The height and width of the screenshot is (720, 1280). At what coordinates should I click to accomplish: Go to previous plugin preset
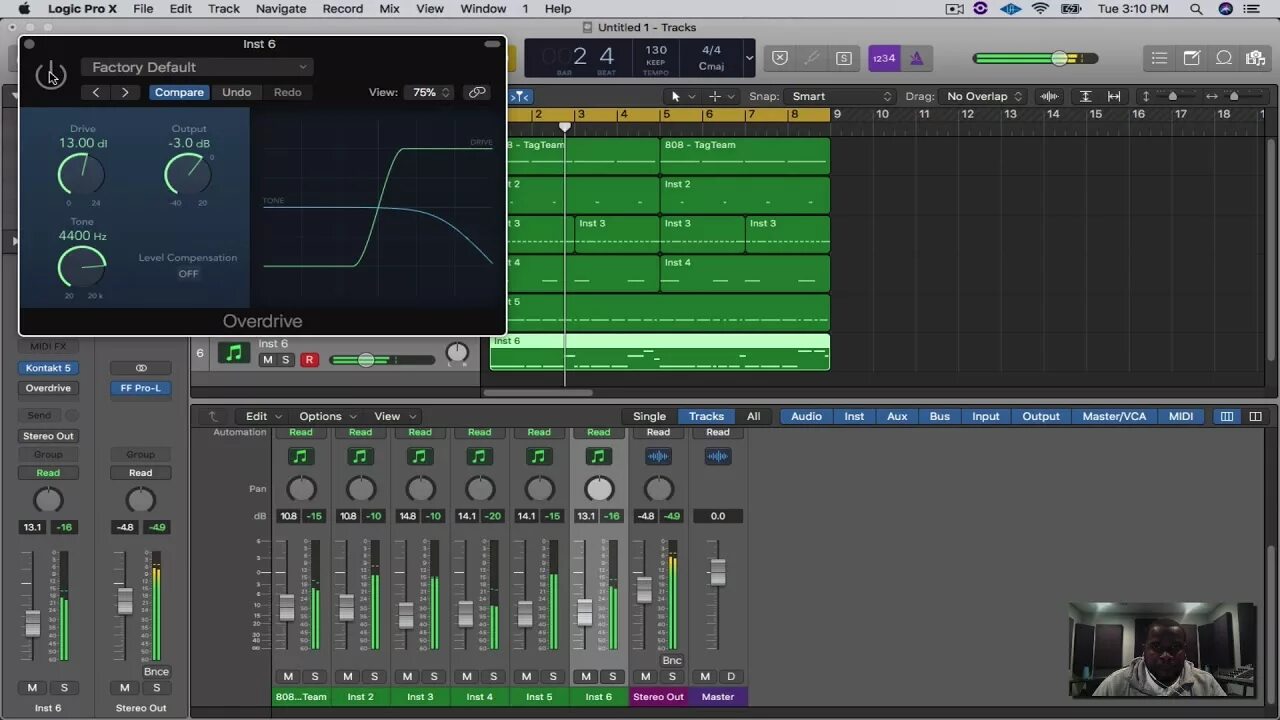(96, 92)
